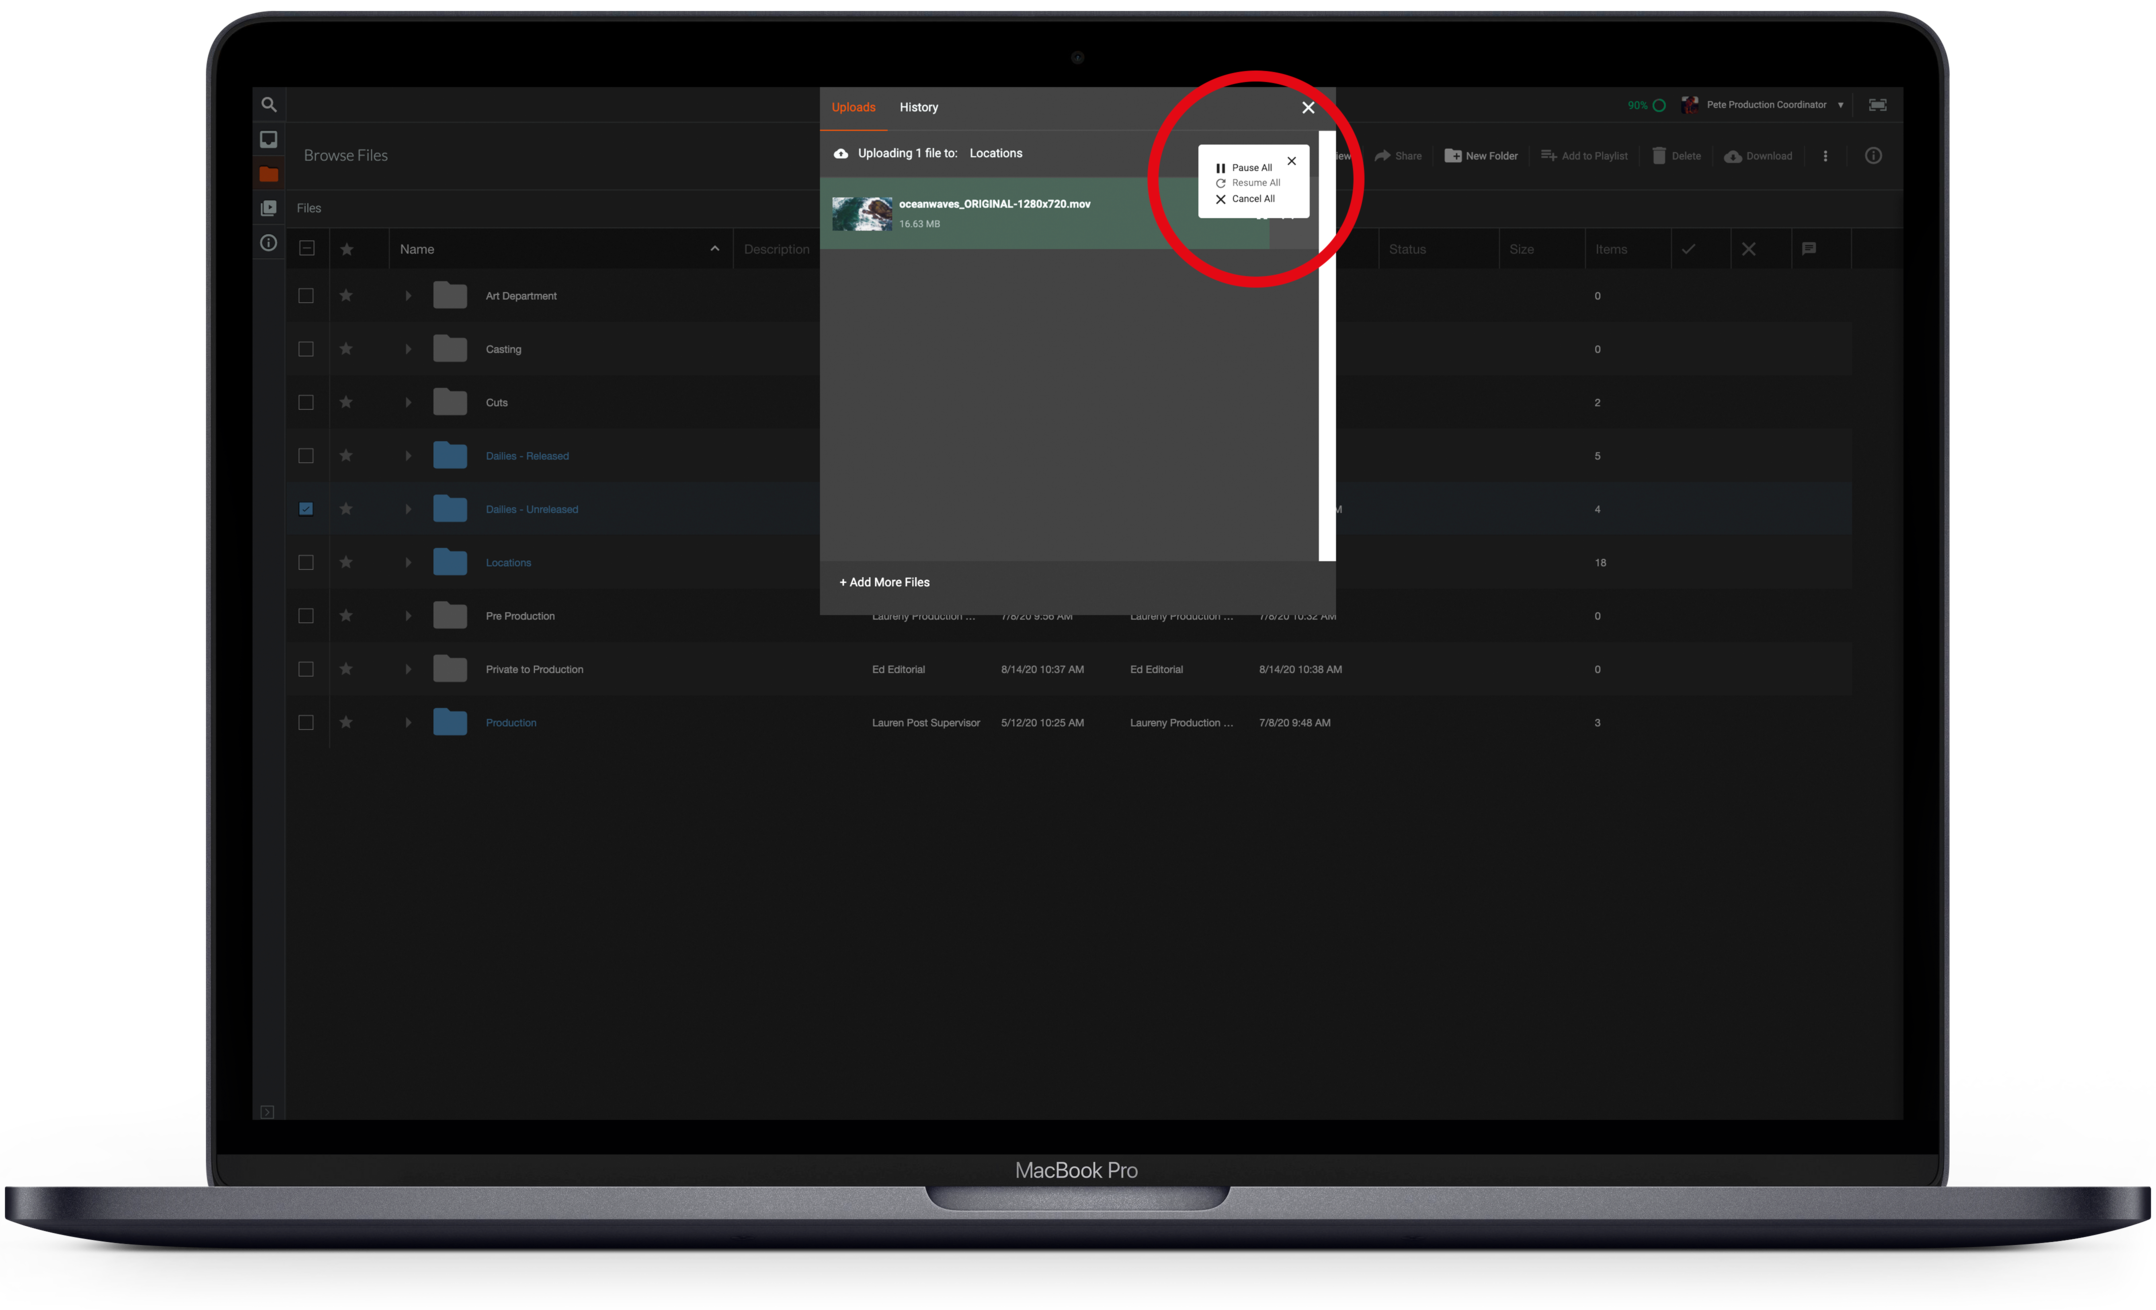Screen dimensions: 2156x1310
Task: Click the search magnifier icon in sidebar
Action: pos(269,104)
